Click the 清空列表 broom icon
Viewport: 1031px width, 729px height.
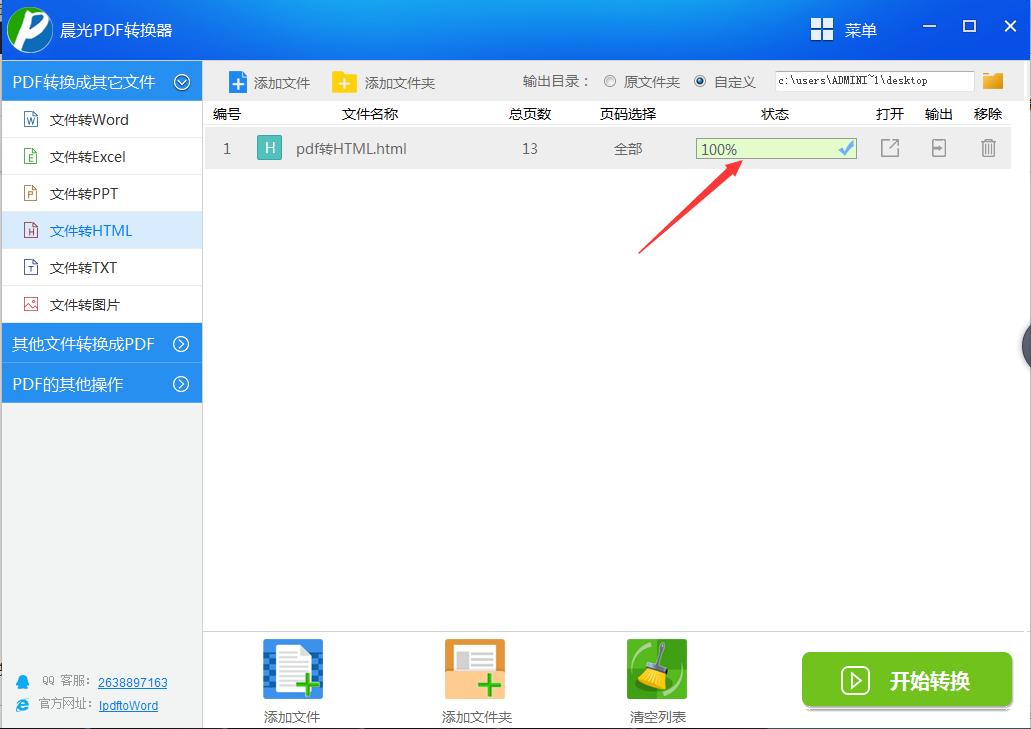click(656, 668)
